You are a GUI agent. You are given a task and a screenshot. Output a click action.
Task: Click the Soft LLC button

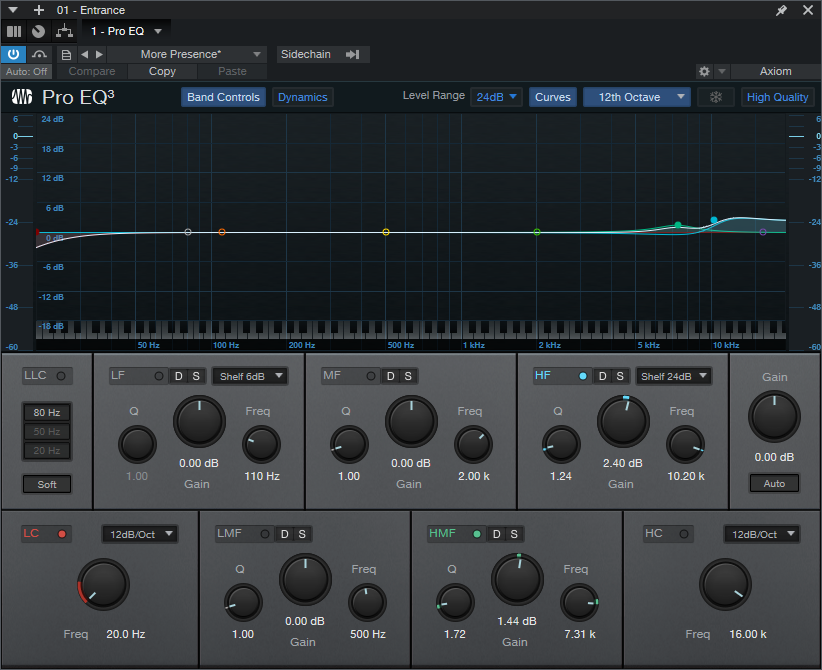47,484
